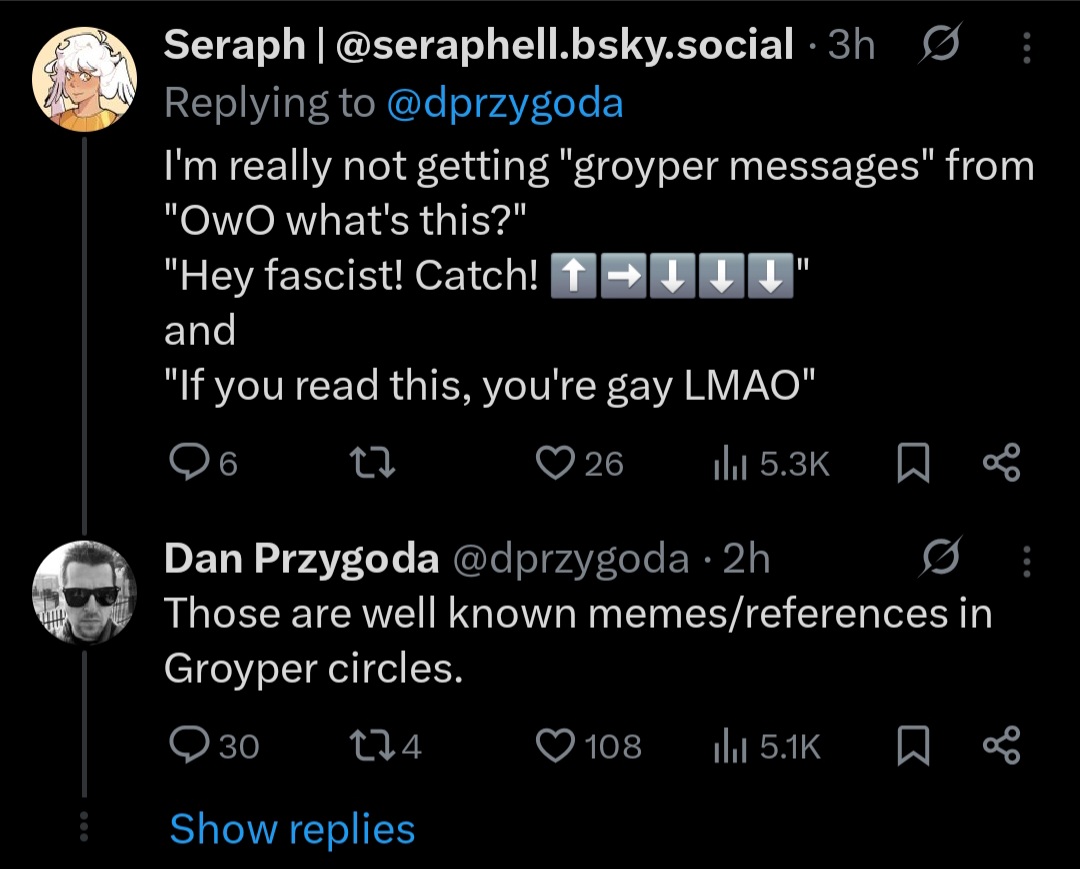This screenshot has width=1080, height=869.
Task: Reply to Dan Przygoda's post
Action: [x=187, y=746]
